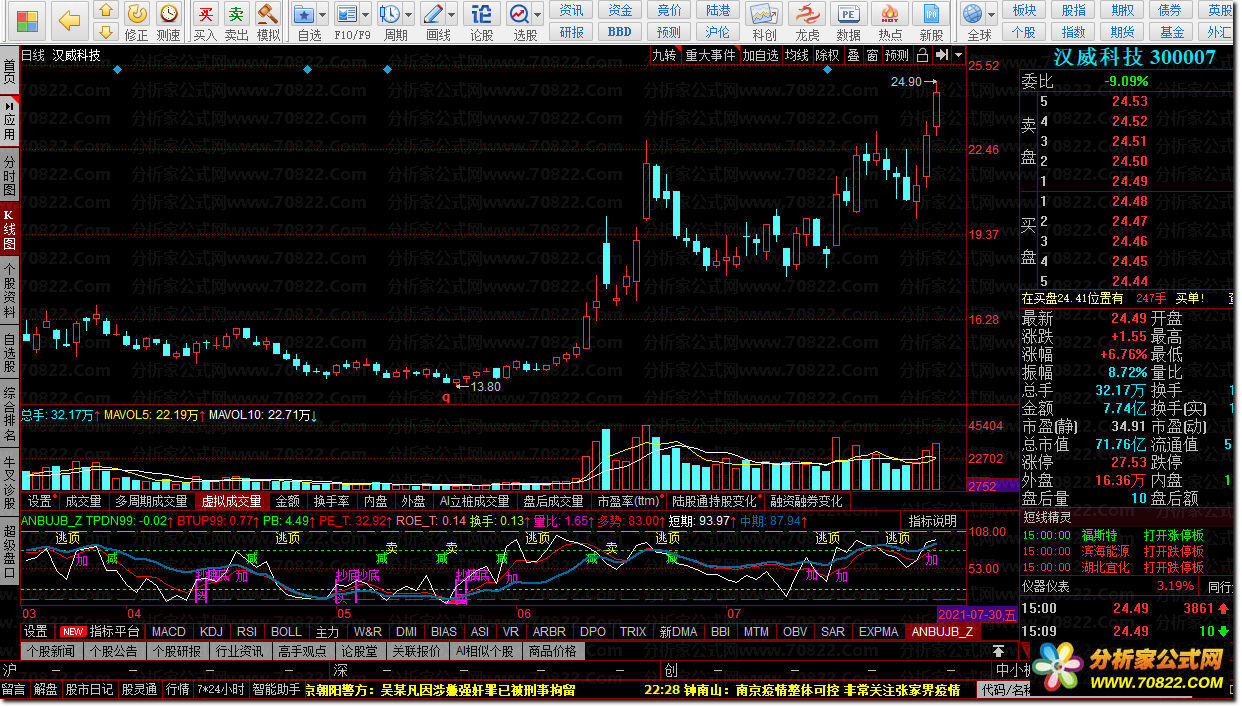Viewport: 1242px width, 707px height.
Task: Open dropdown arrow beside 全球 globe
Action: 991,15
